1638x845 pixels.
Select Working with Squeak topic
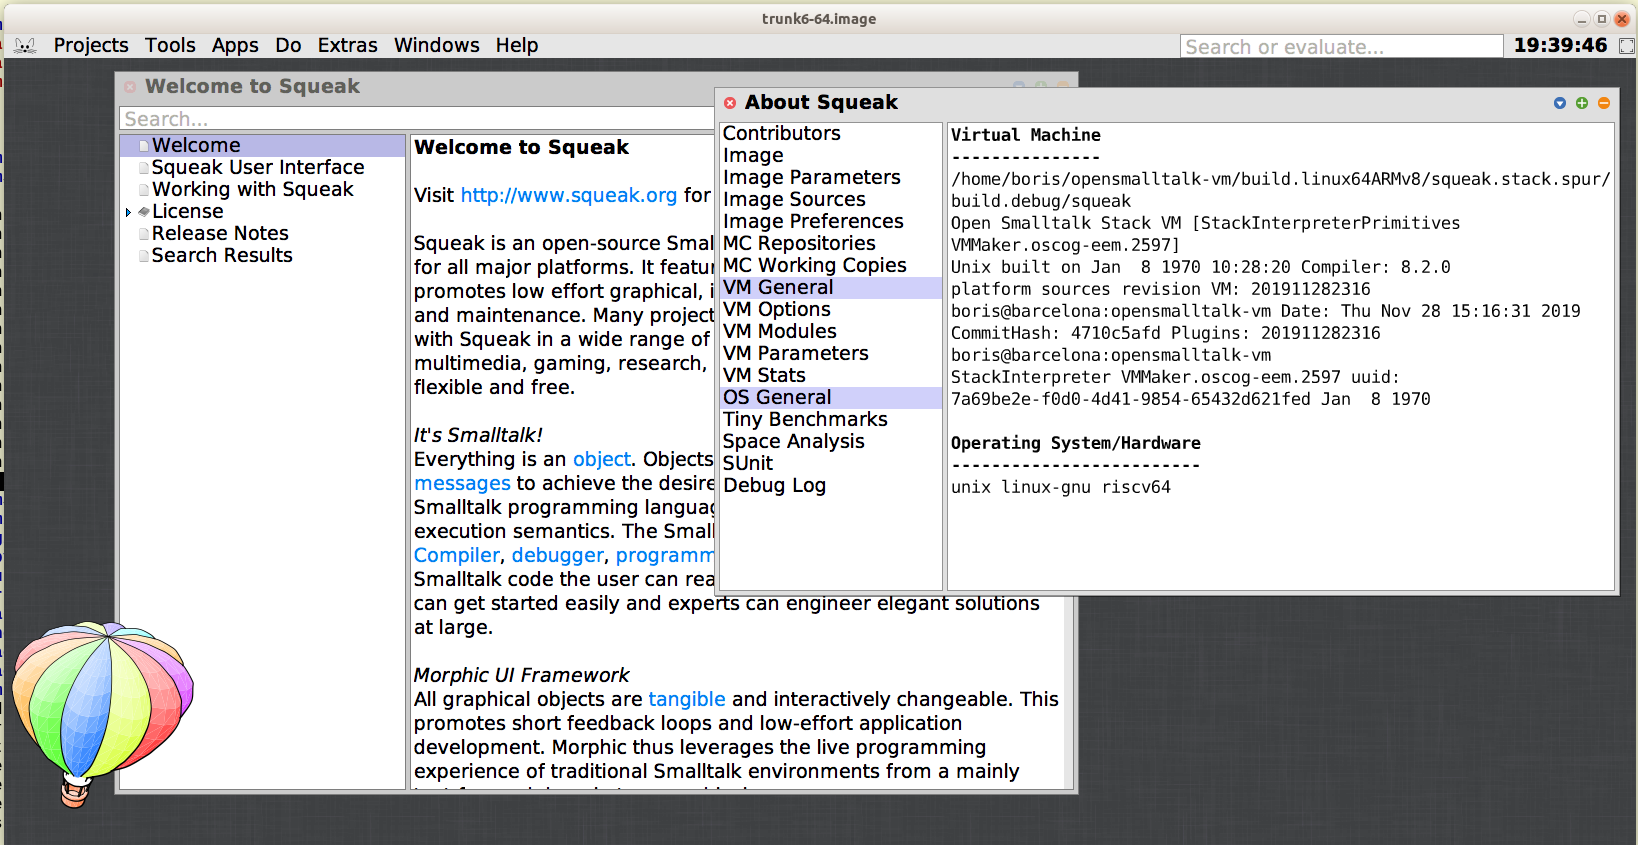click(x=262, y=189)
